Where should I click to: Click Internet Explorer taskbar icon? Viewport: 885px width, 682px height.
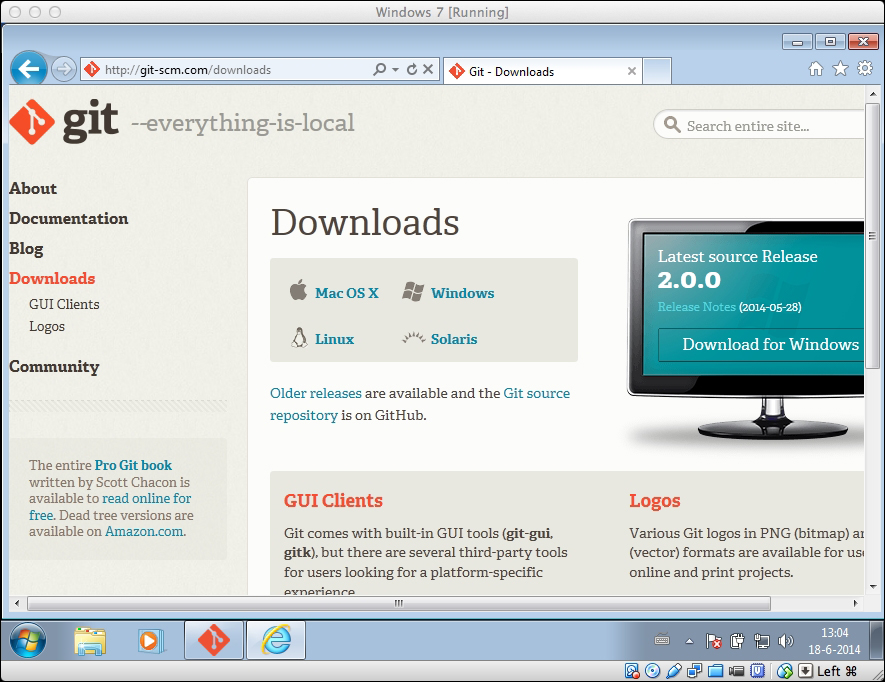(275, 640)
